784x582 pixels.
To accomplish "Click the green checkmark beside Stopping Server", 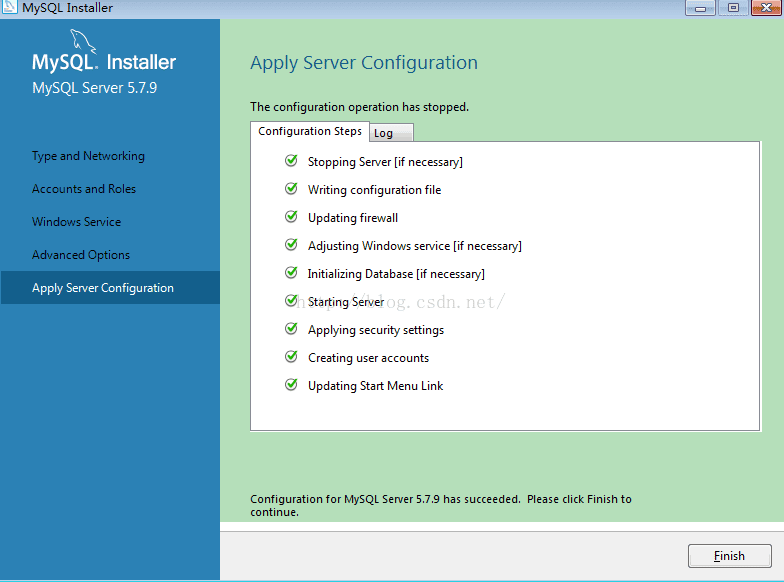I will point(291,160).
